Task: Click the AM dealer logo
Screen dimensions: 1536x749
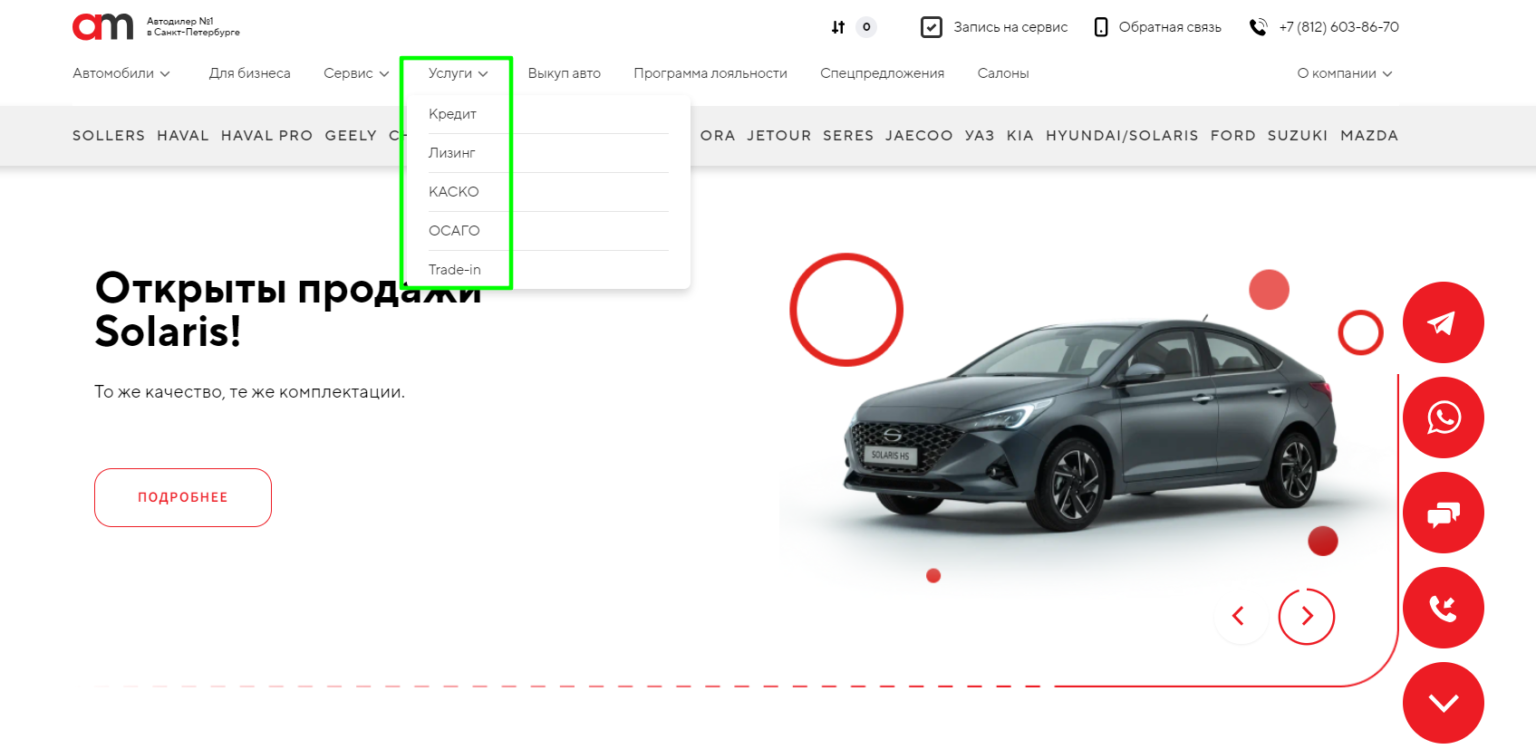Action: click(103, 27)
